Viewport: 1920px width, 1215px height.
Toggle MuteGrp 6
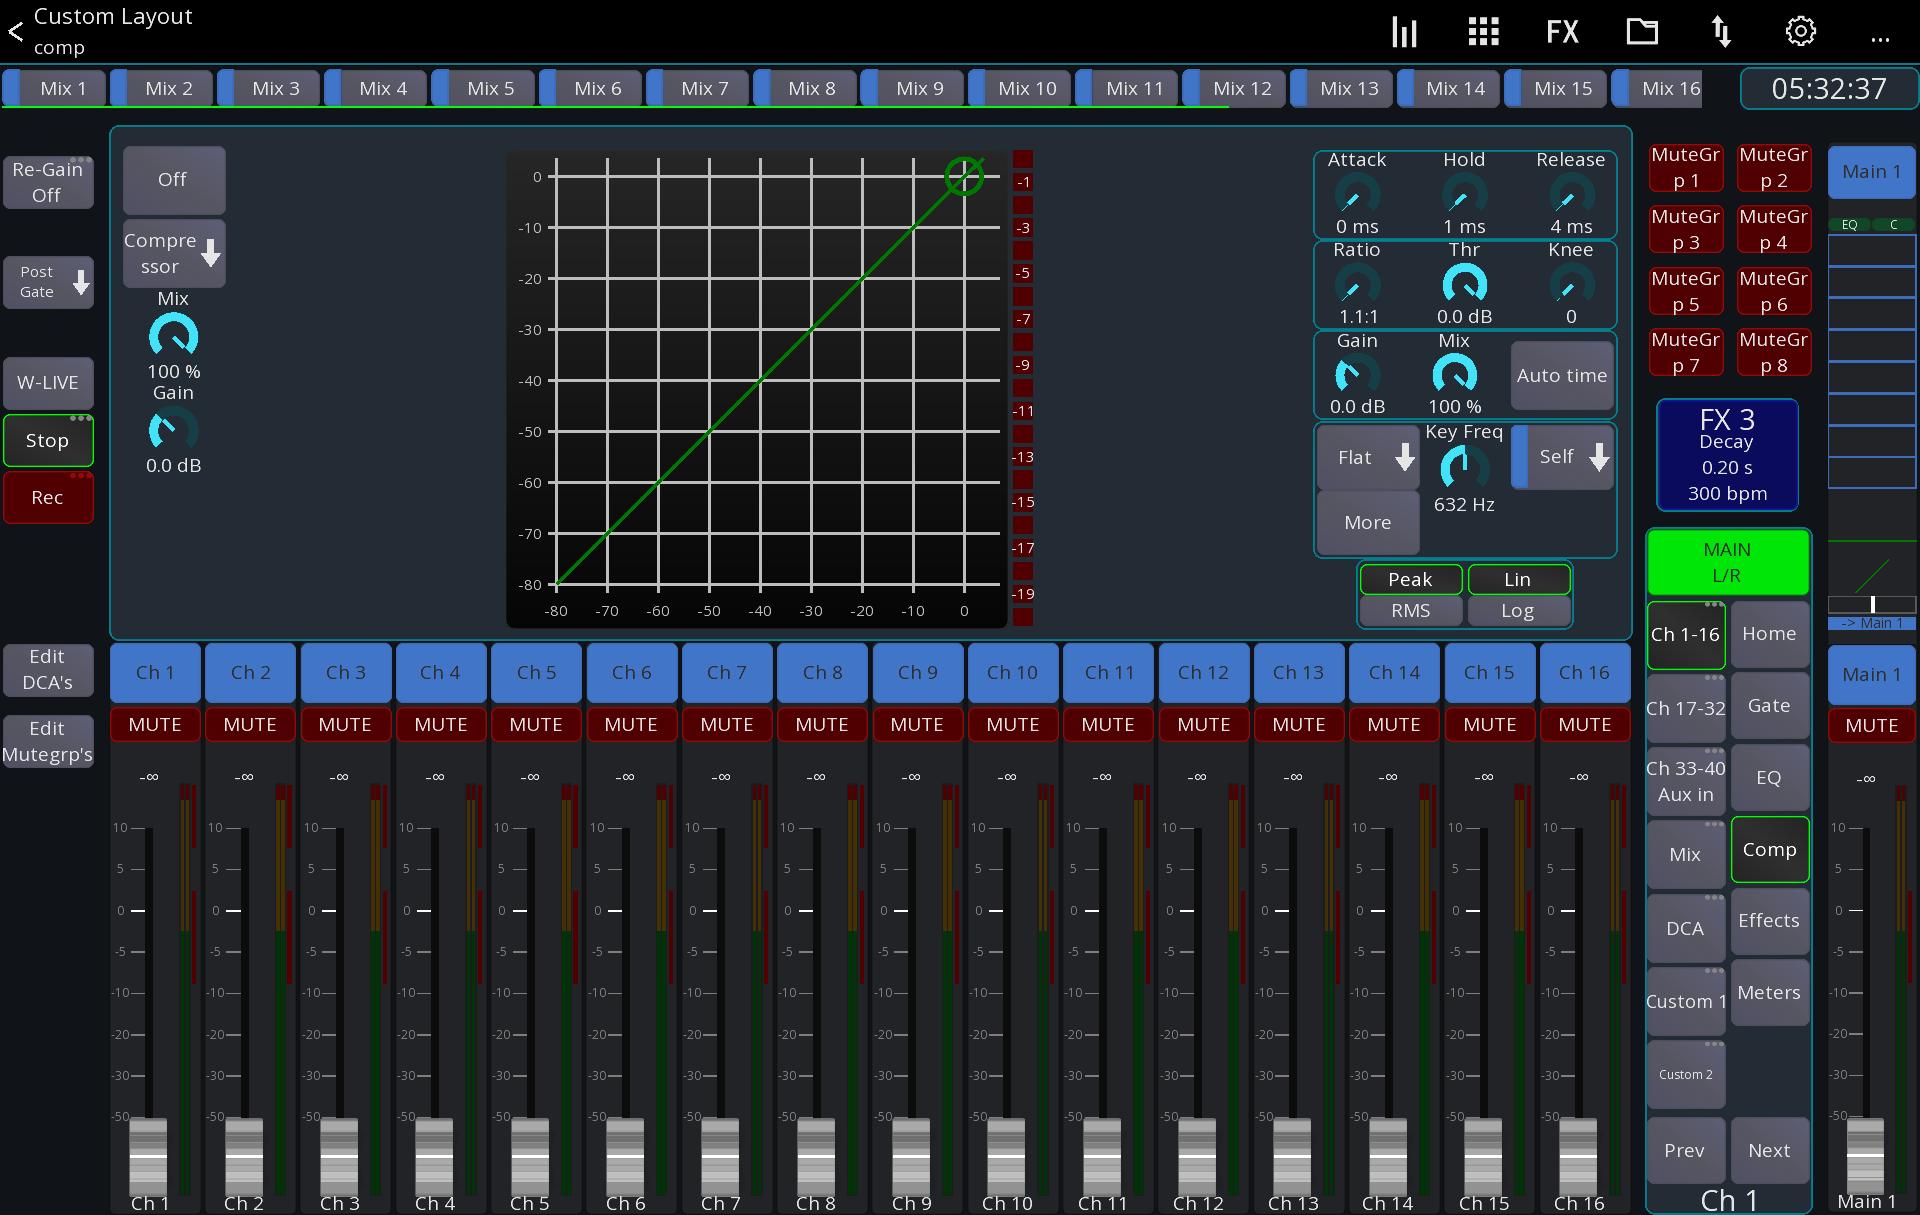pos(1774,291)
